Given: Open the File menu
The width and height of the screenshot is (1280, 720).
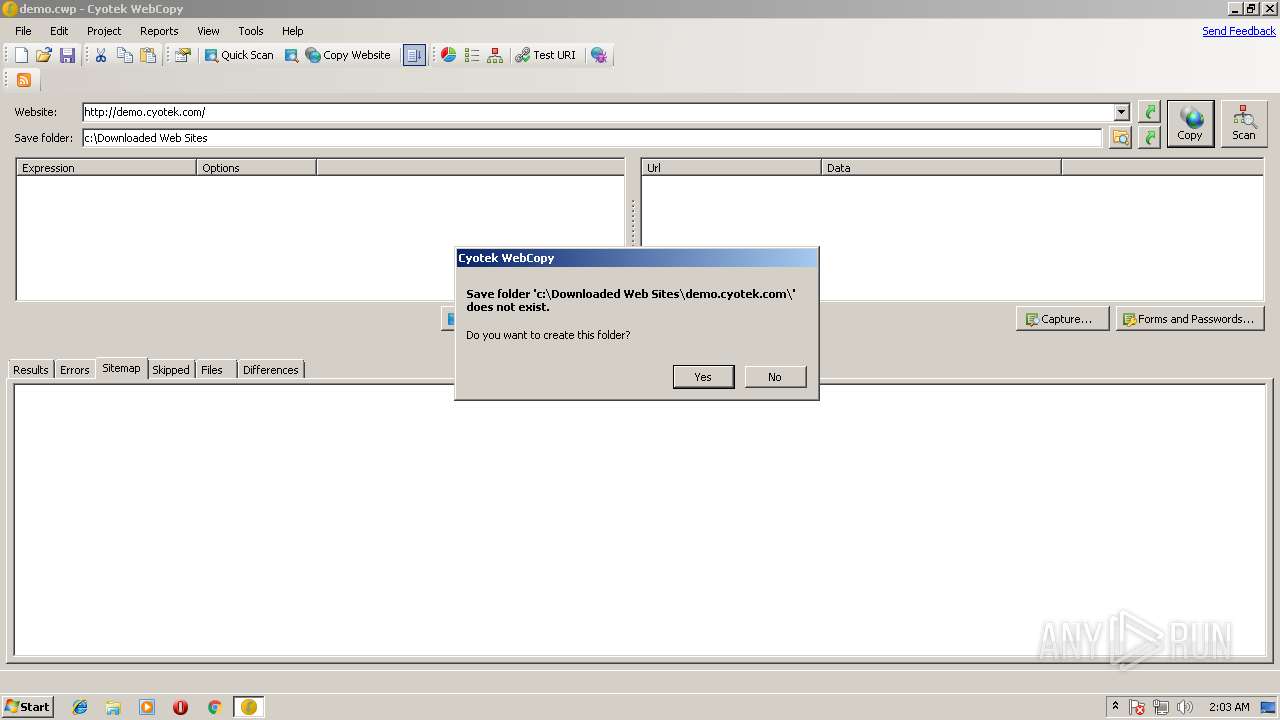Looking at the screenshot, I should (23, 31).
